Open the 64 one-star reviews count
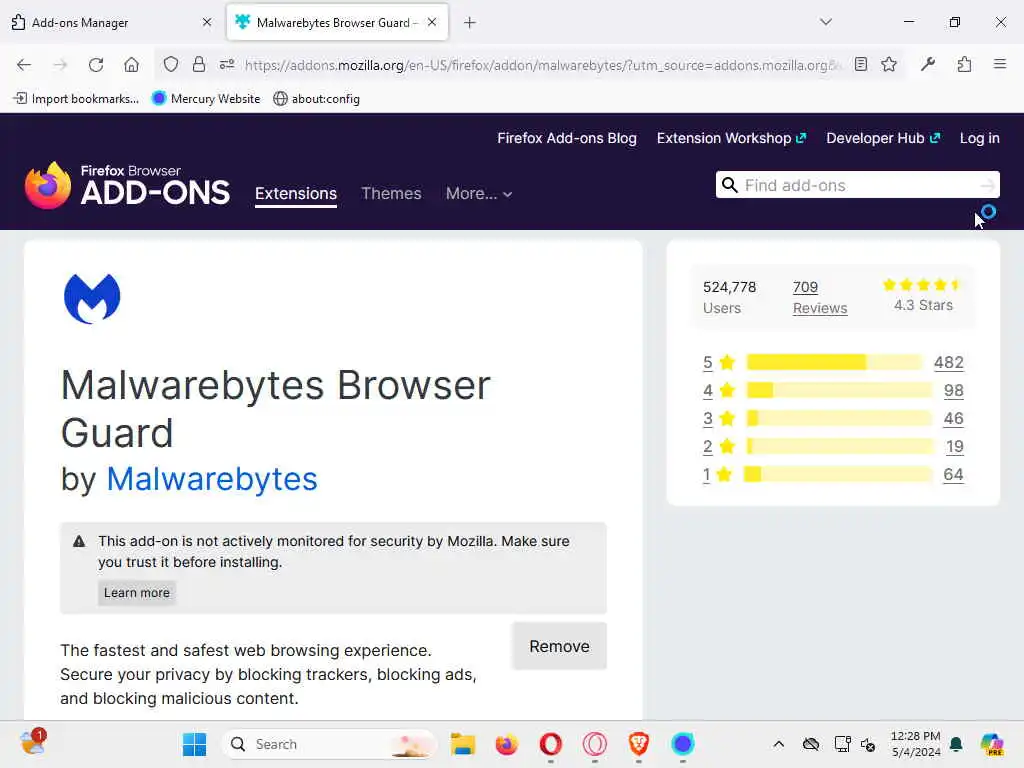1024x768 pixels. click(953, 475)
